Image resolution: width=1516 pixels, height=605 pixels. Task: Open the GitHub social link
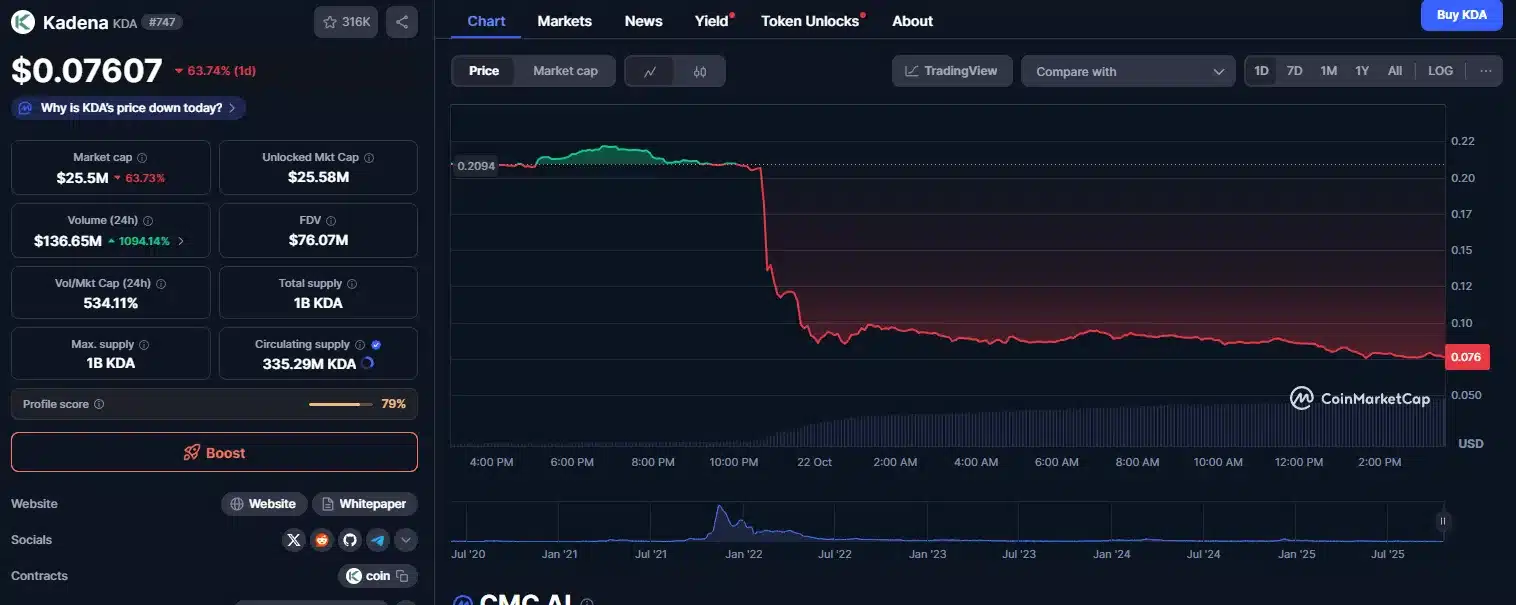(349, 540)
